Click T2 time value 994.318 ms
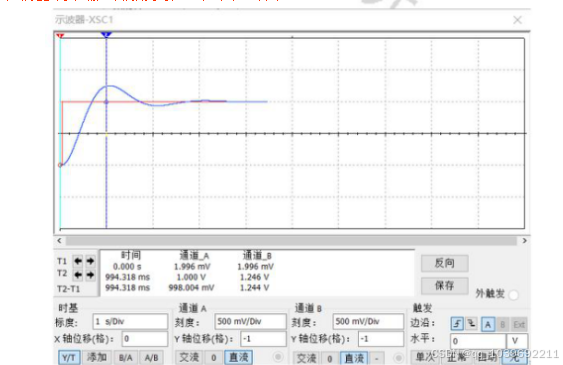 (x=127, y=277)
